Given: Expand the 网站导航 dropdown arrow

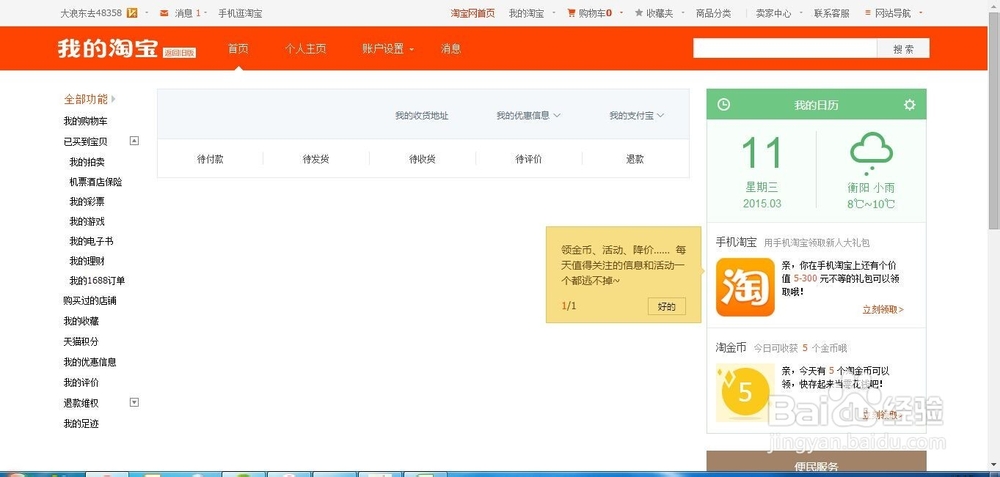Looking at the screenshot, I should 920,13.
